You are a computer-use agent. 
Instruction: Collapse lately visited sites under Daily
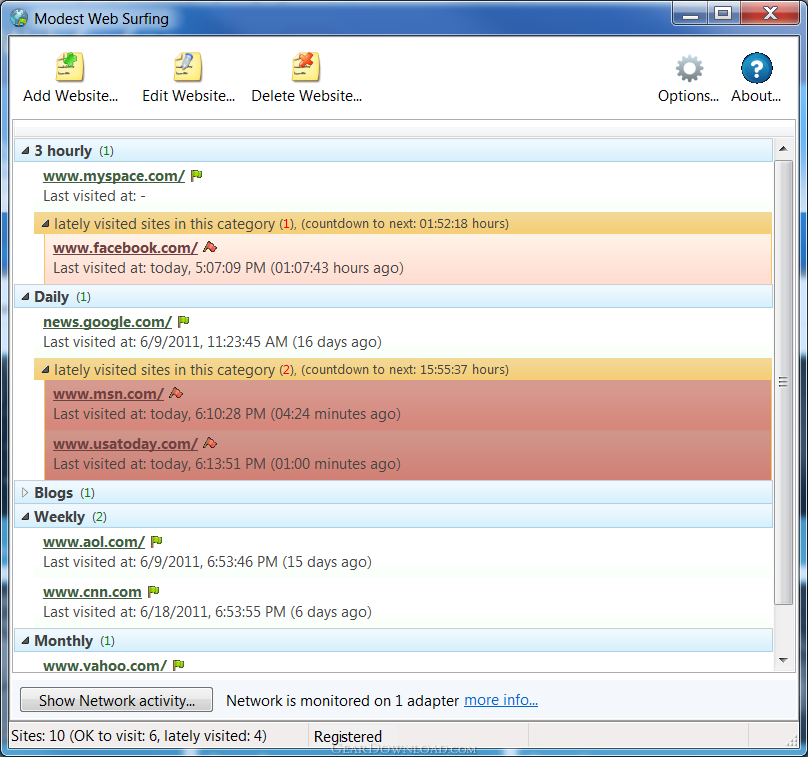pyautogui.click(x=45, y=369)
